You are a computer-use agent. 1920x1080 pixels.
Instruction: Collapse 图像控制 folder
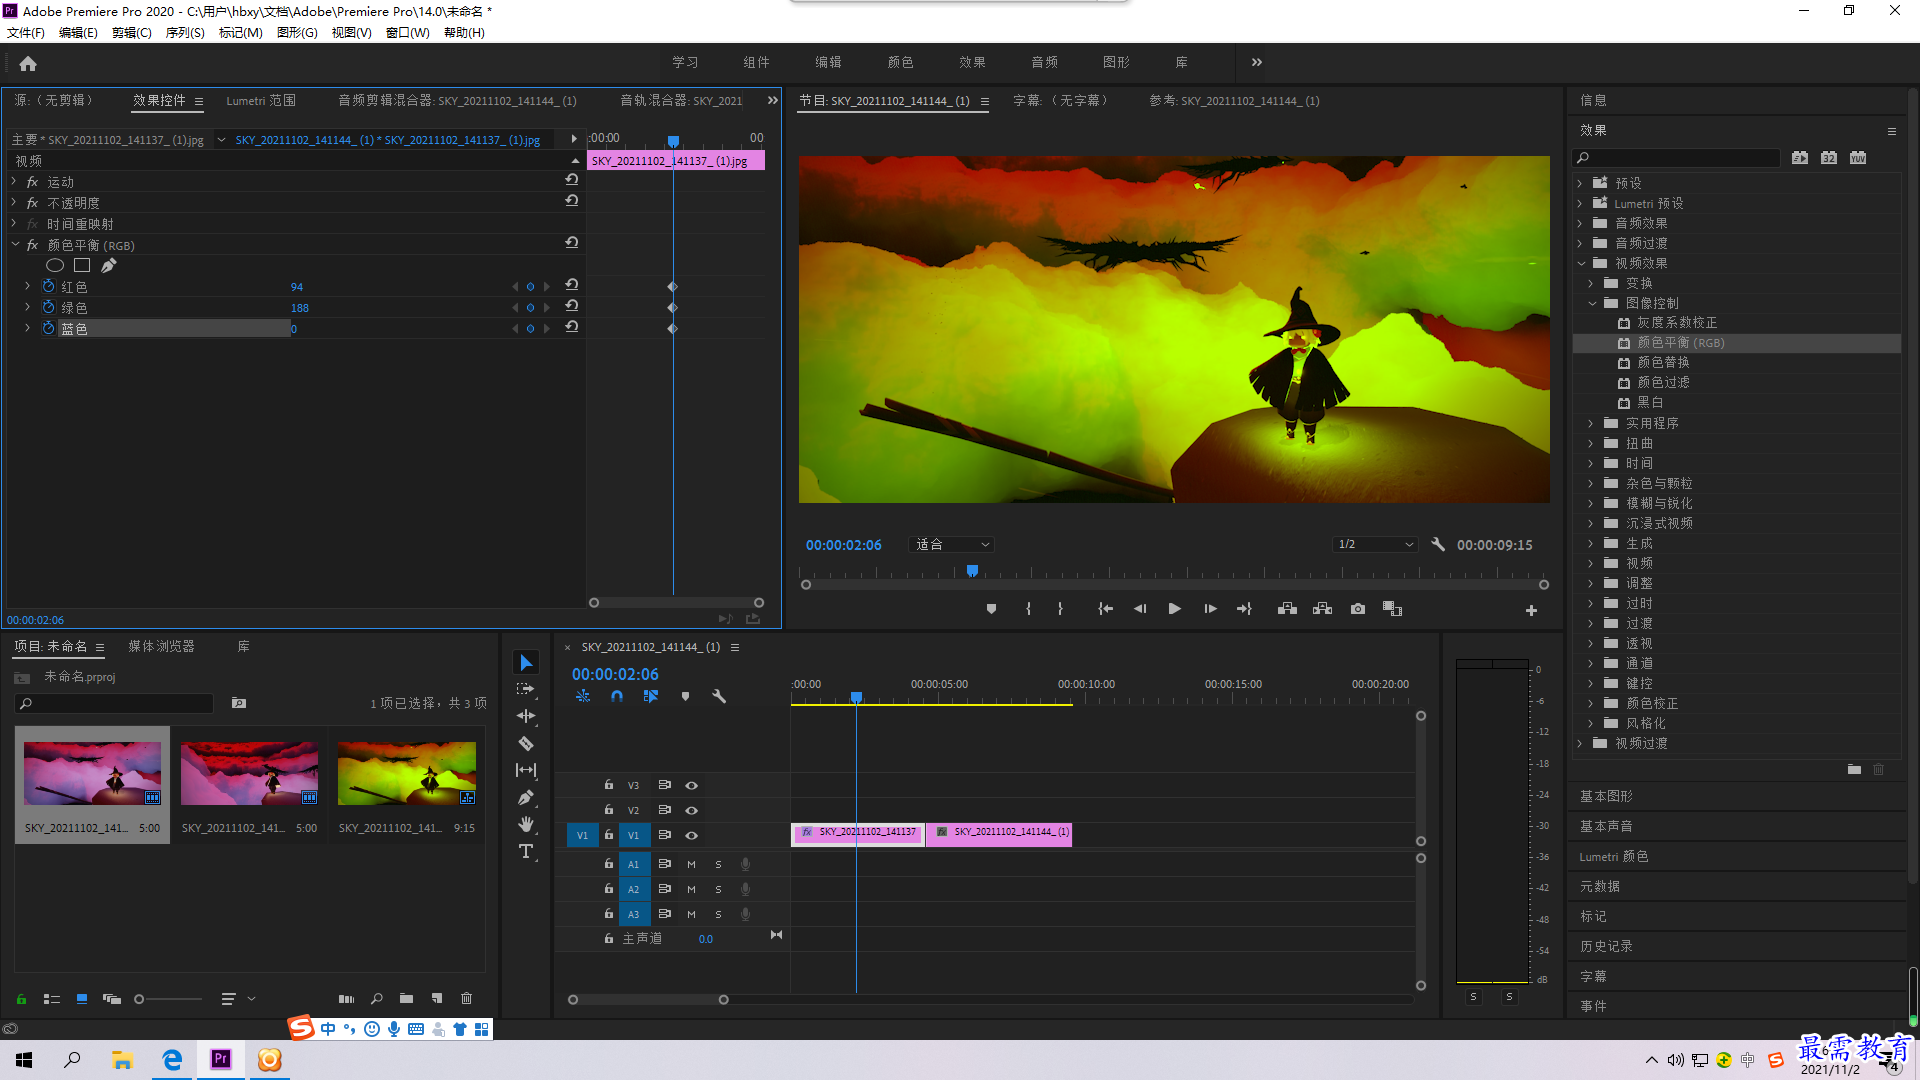click(x=1592, y=303)
